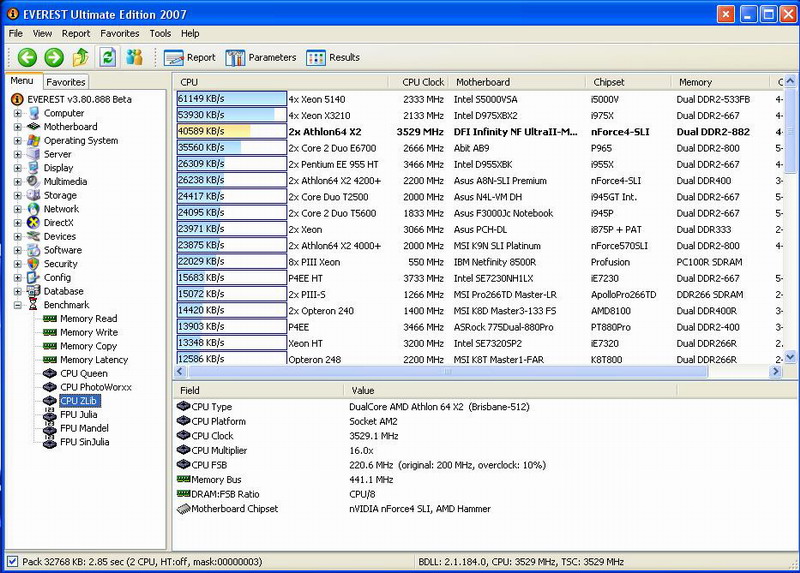Sort by the CPU Clock column header
This screenshot has width=800, height=573.
coord(418,82)
